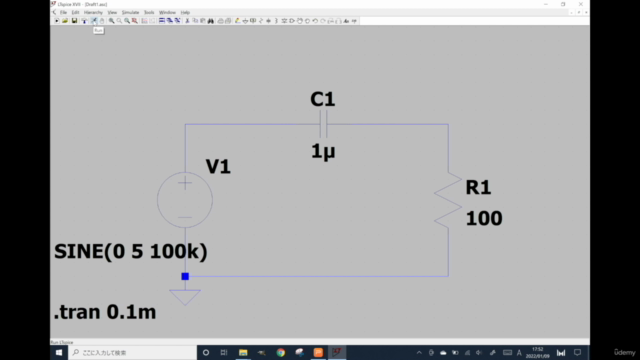Run the simulation with the Run icon
The width and height of the screenshot is (640, 360).
[x=94, y=21]
